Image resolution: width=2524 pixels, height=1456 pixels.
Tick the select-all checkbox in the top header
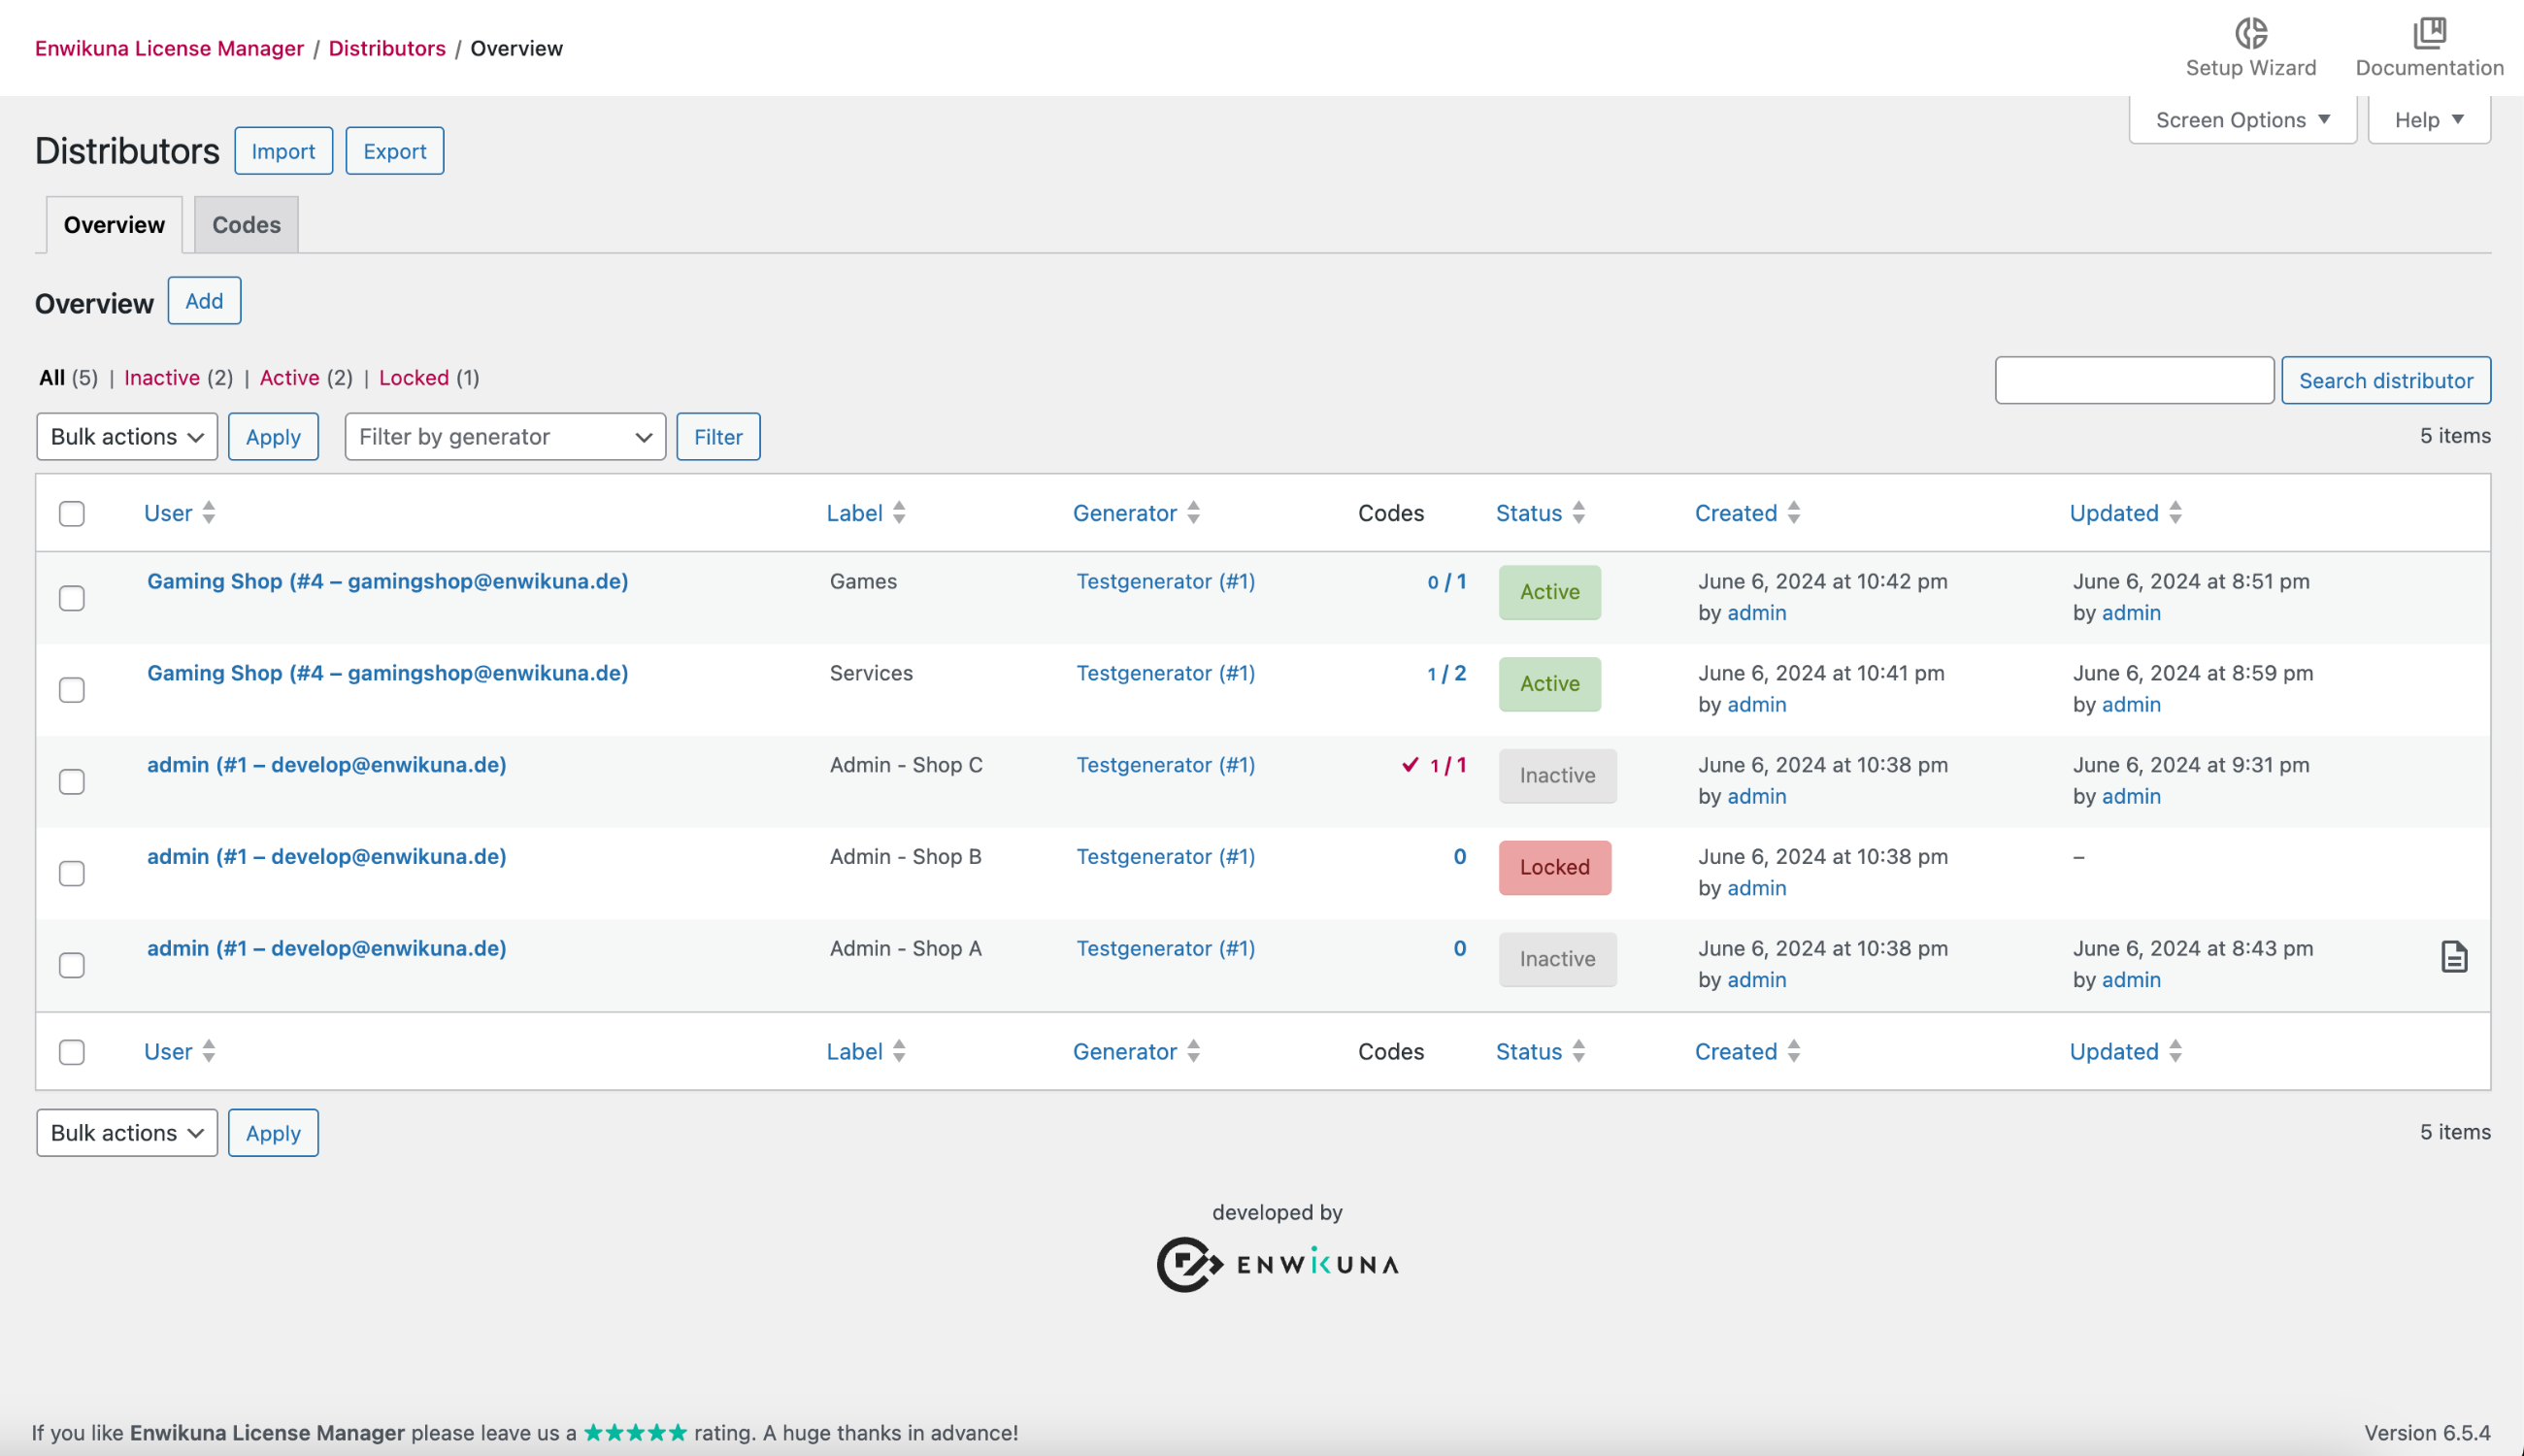coord(72,513)
